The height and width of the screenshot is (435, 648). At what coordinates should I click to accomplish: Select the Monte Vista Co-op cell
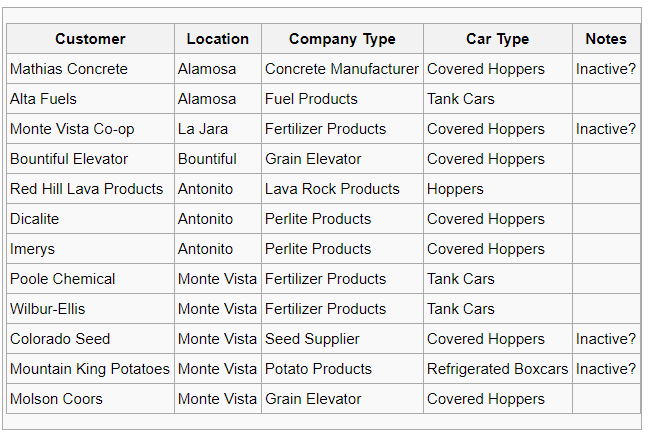(x=91, y=129)
